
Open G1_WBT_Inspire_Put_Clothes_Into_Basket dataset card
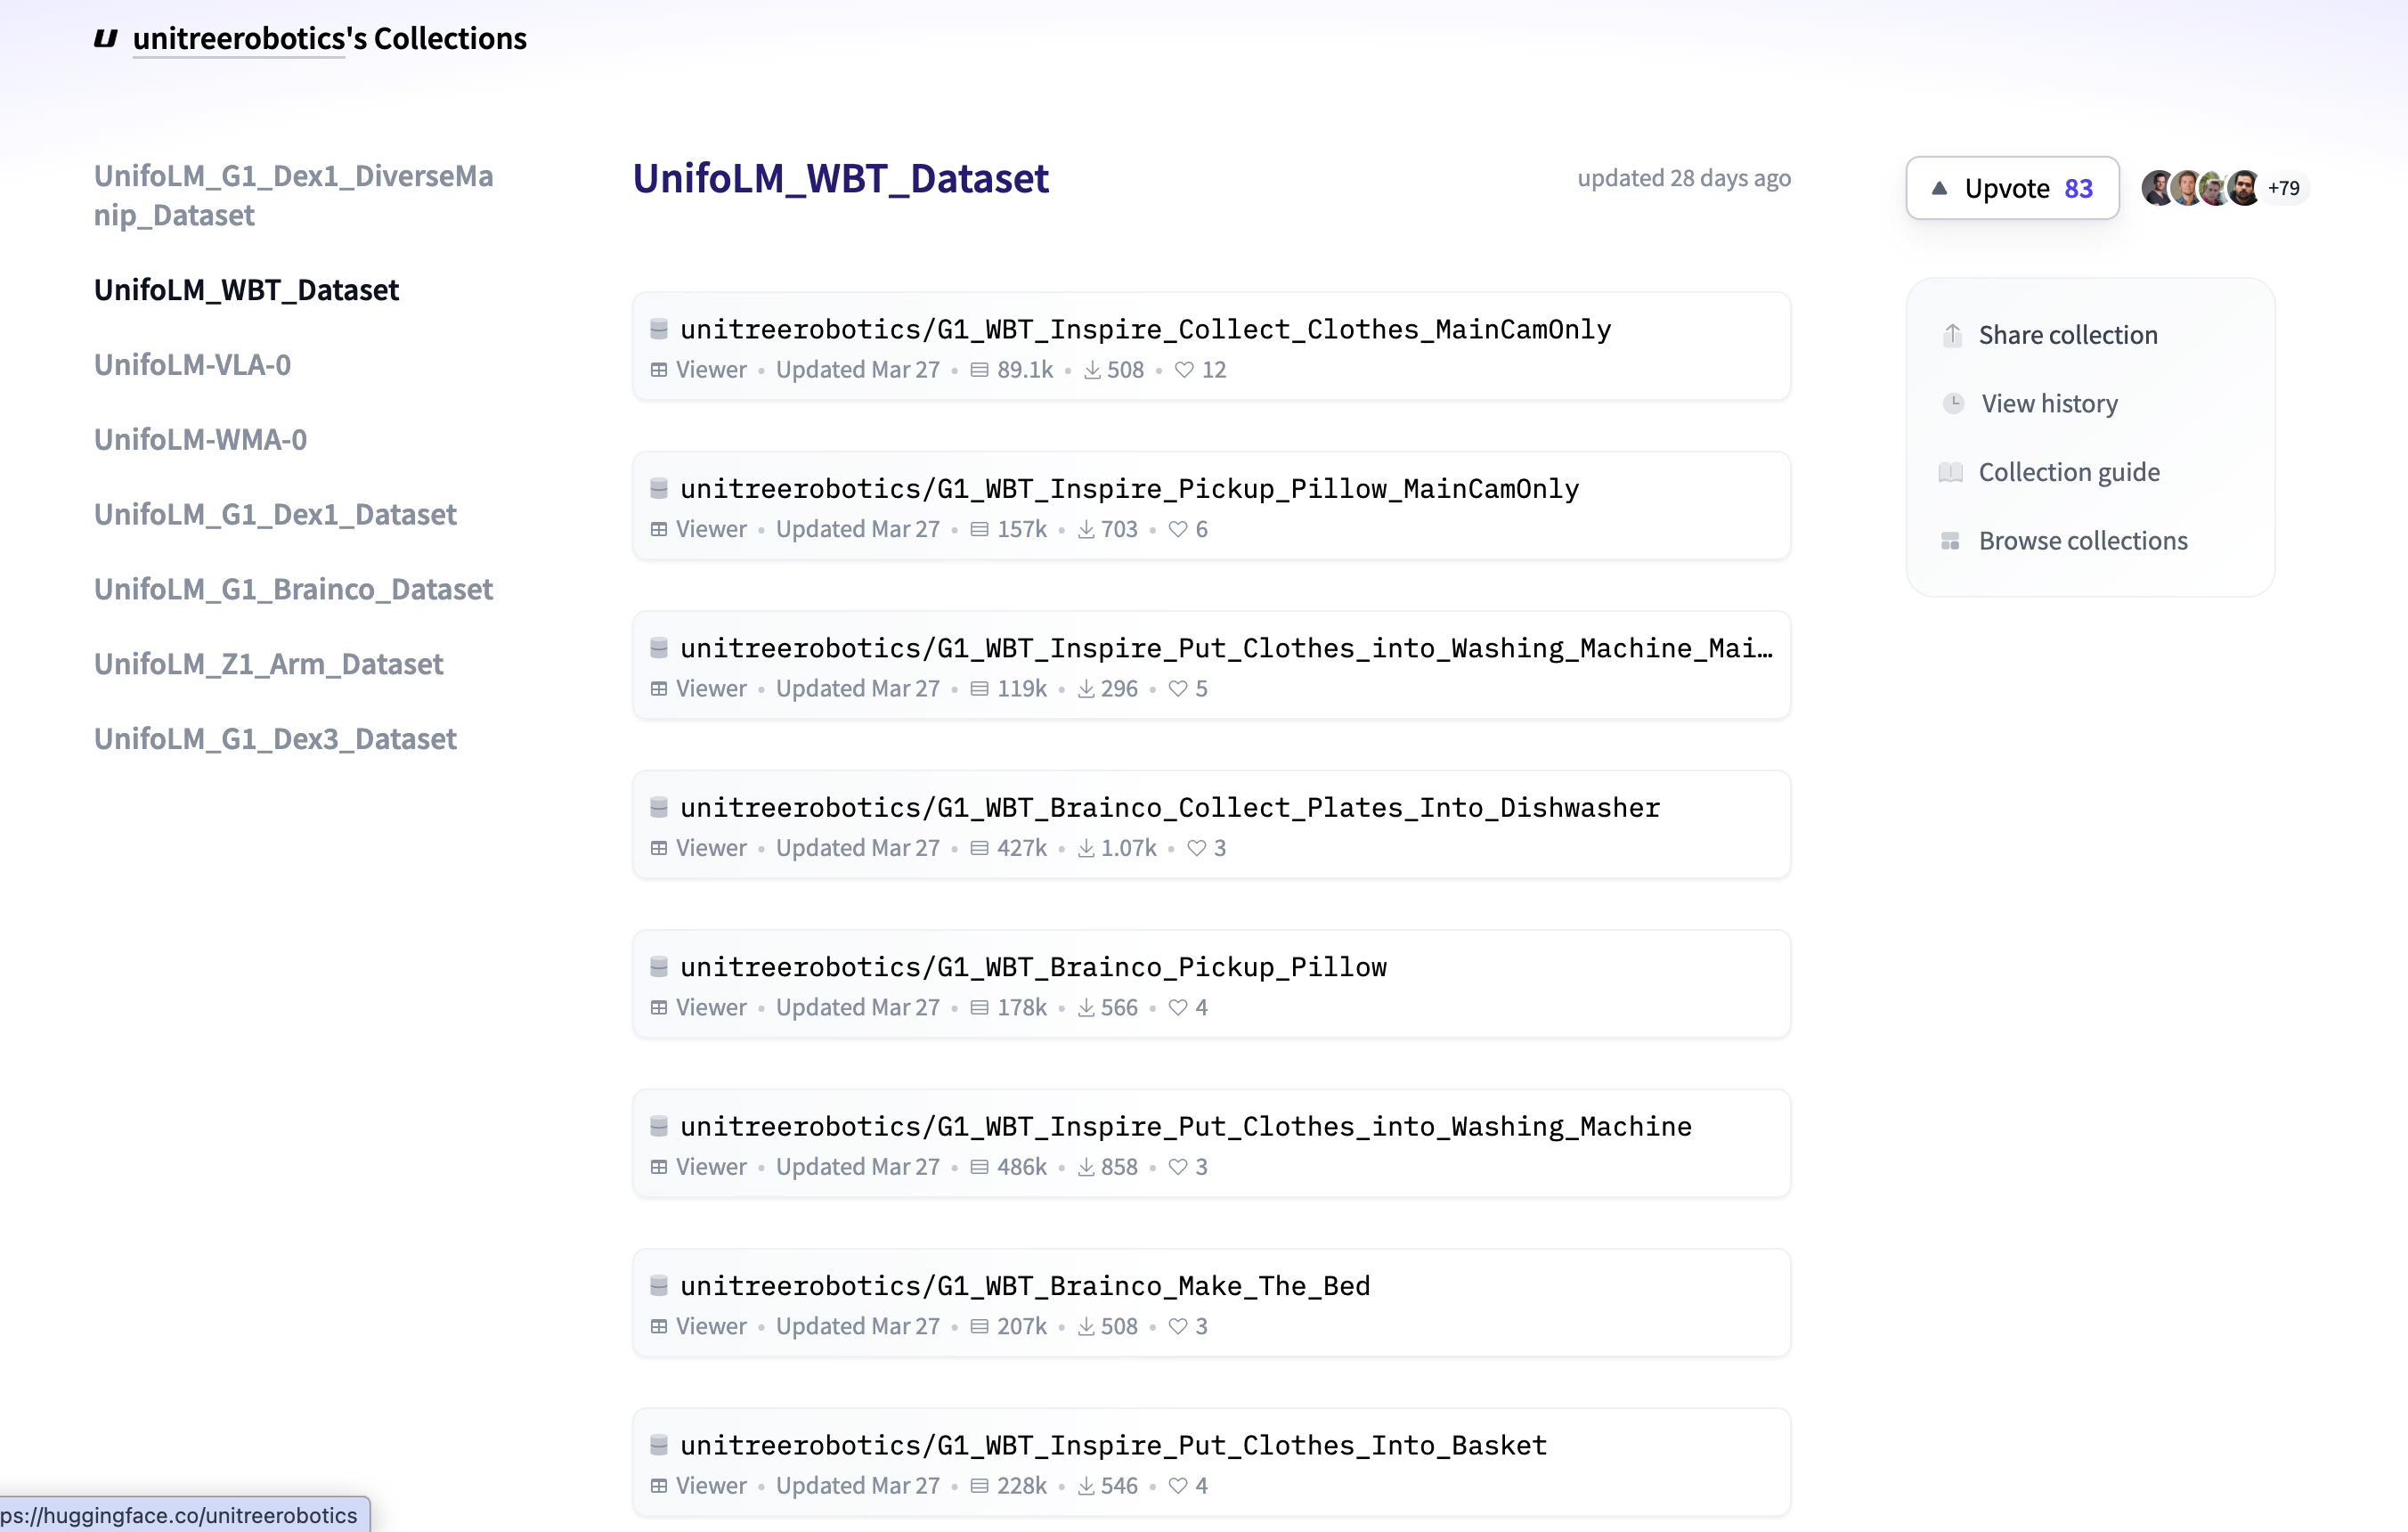tap(1211, 1463)
